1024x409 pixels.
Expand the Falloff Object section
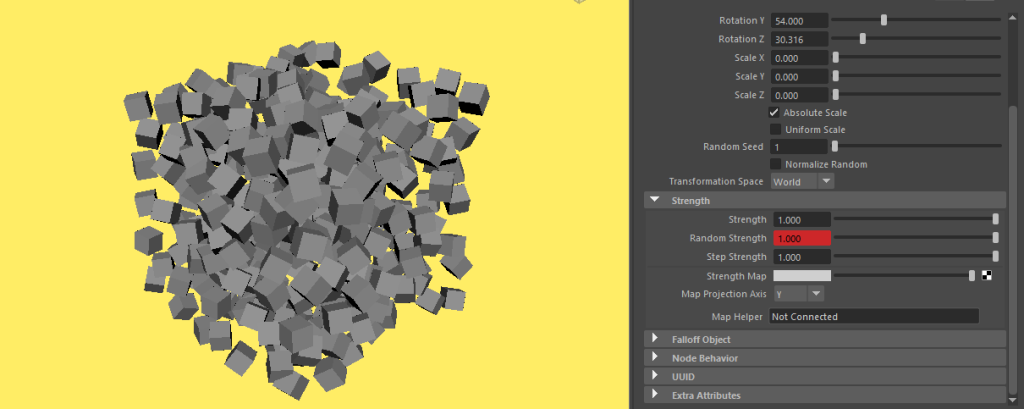(655, 340)
